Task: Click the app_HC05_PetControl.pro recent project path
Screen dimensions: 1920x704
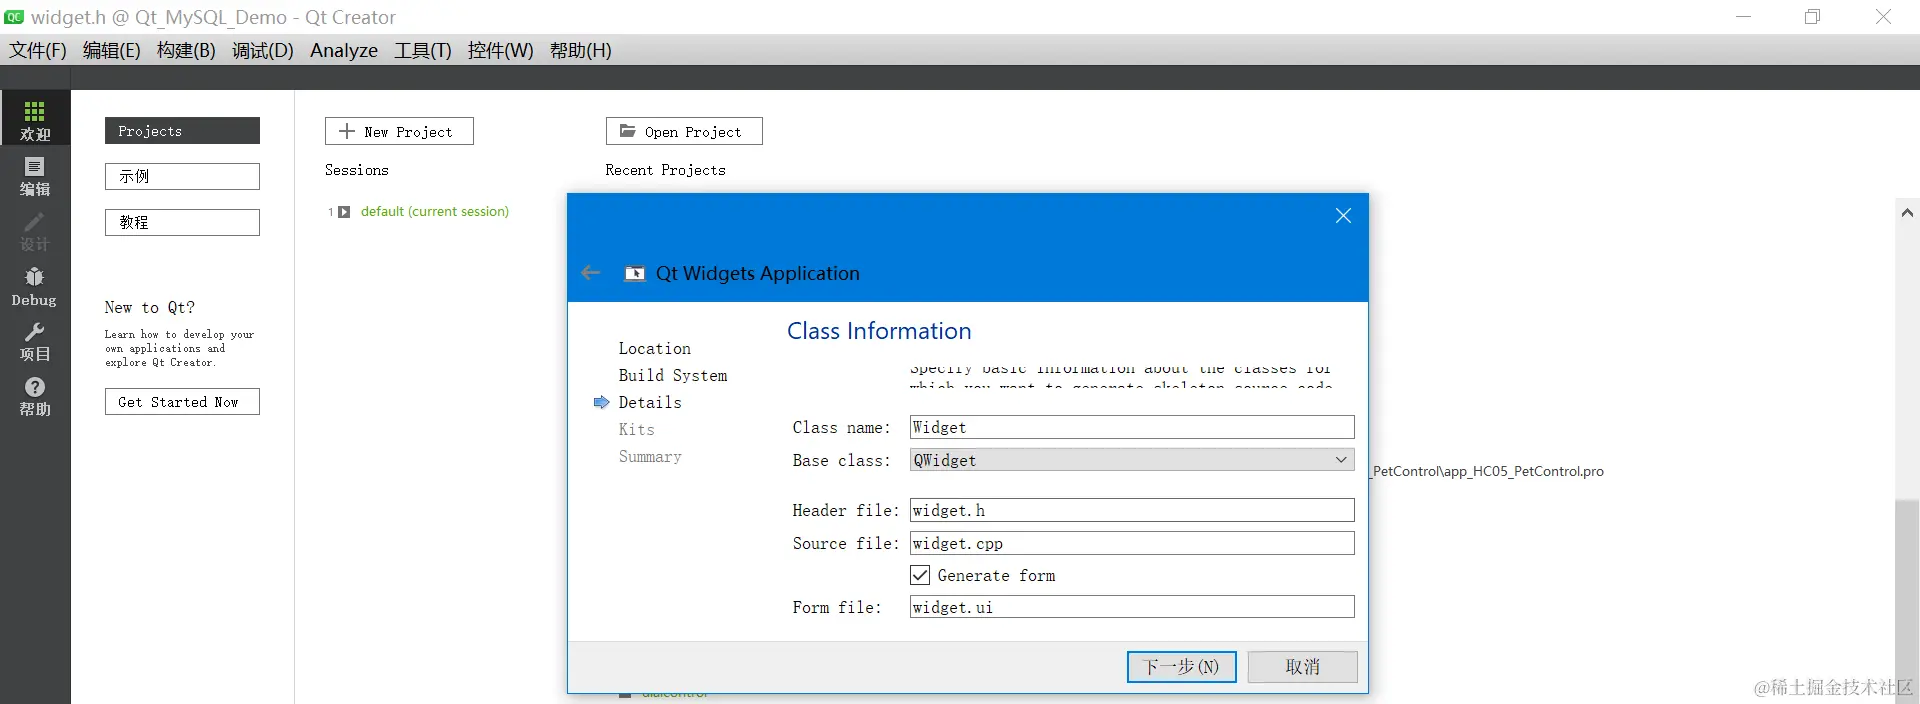Action: (1487, 471)
